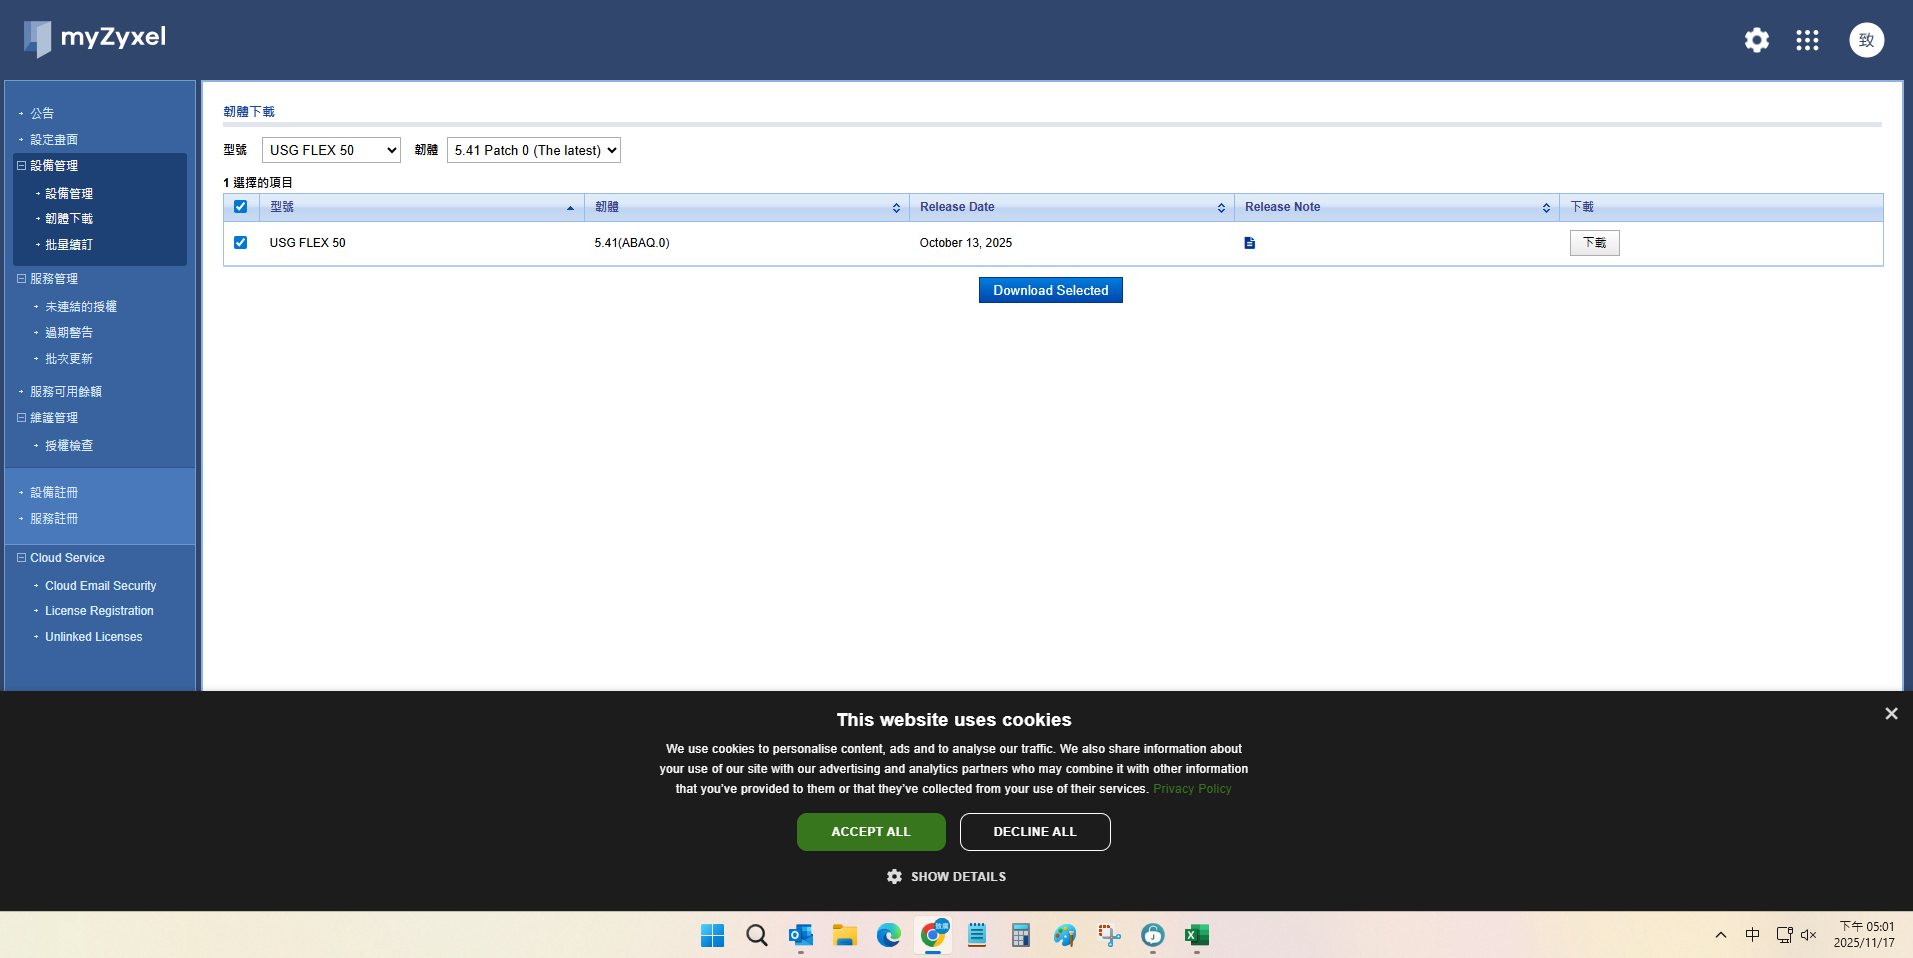Open the Windows Start menu
The image size is (1913, 958).
tap(713, 935)
